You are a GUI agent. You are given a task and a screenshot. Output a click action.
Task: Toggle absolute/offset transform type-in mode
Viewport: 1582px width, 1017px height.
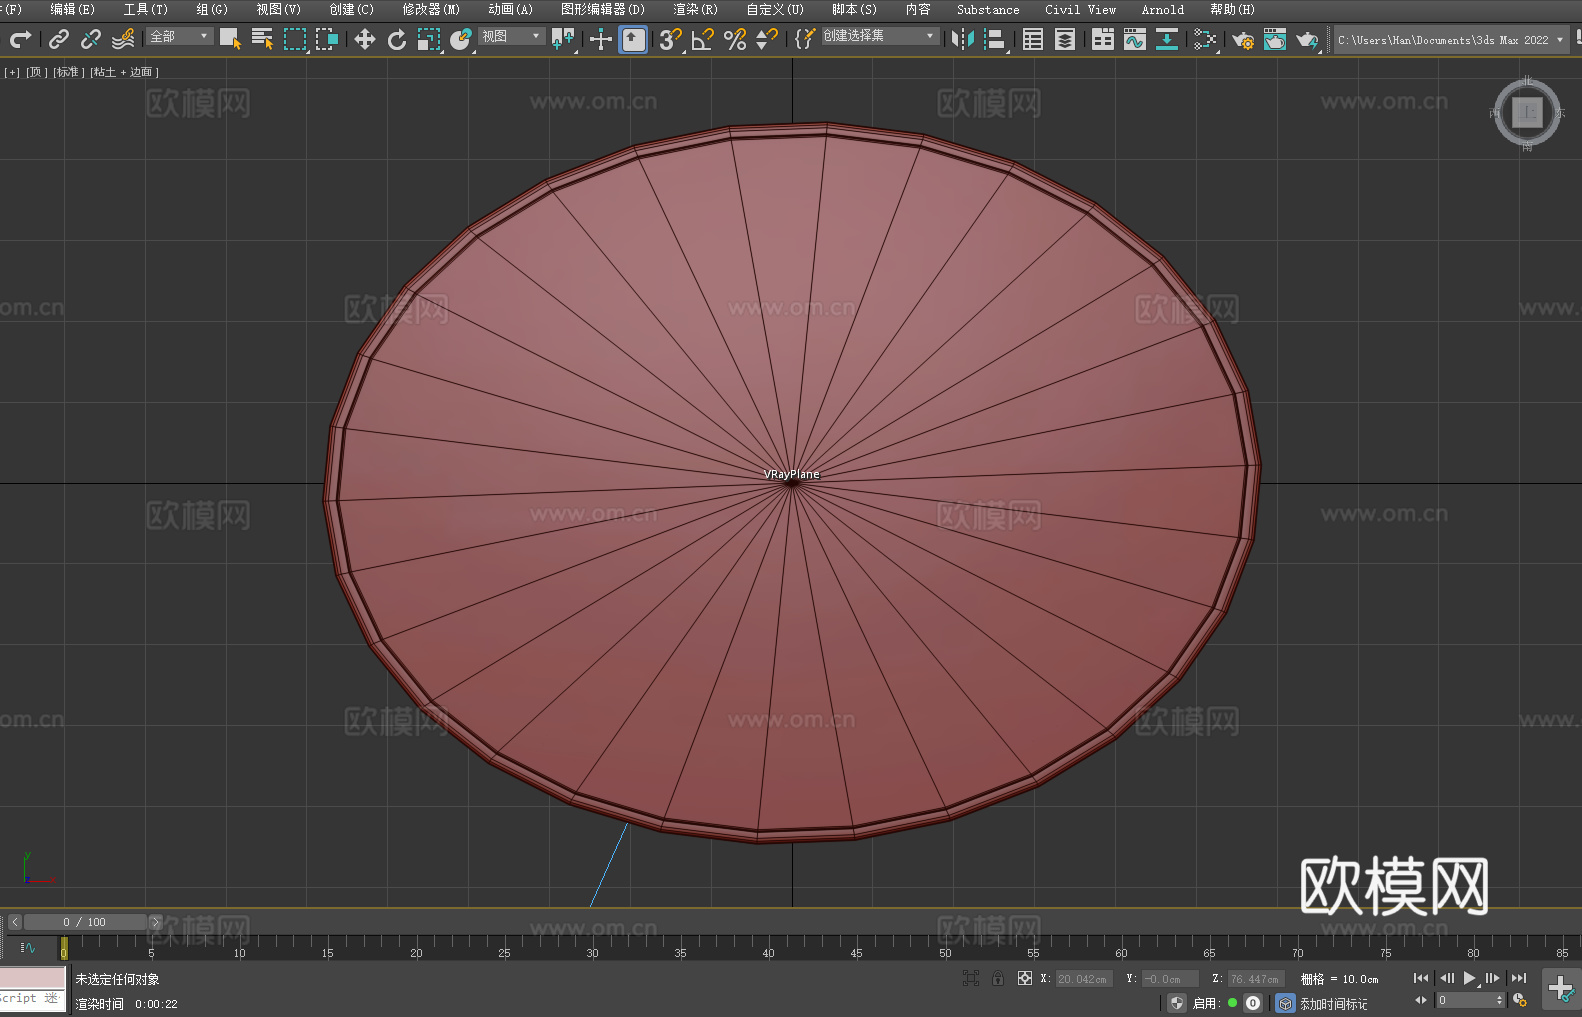tap(1024, 978)
